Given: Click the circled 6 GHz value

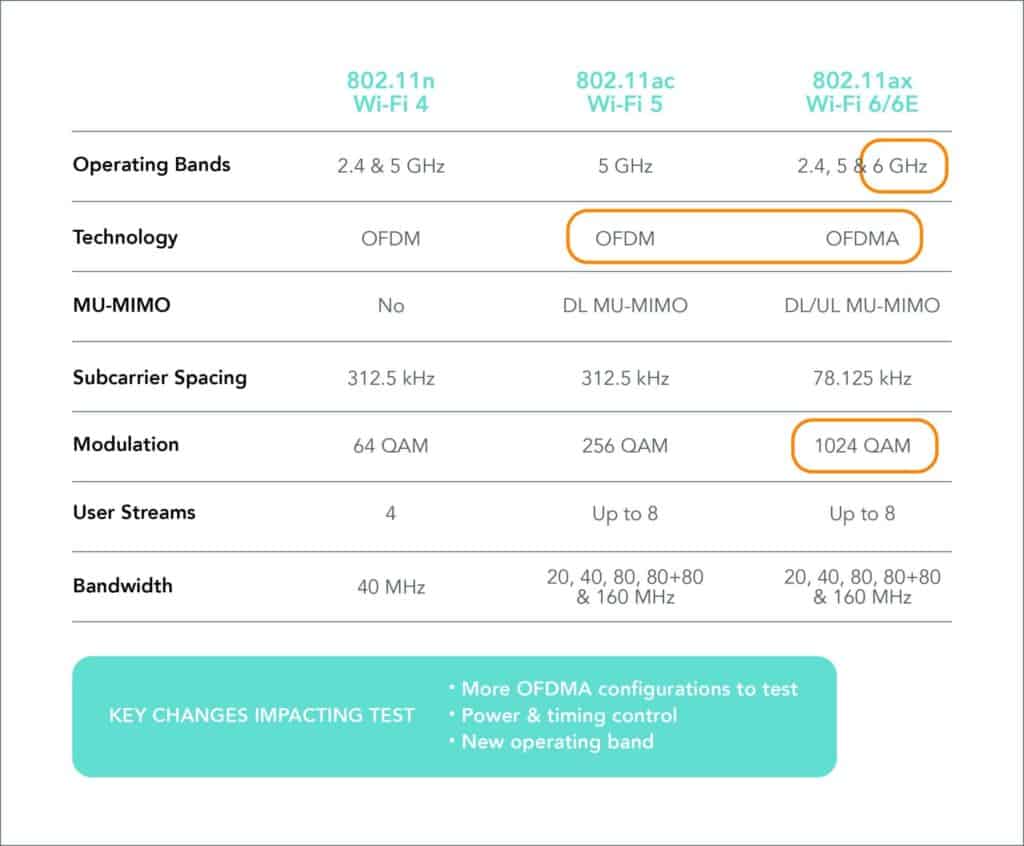Looking at the screenshot, I should 900,166.
